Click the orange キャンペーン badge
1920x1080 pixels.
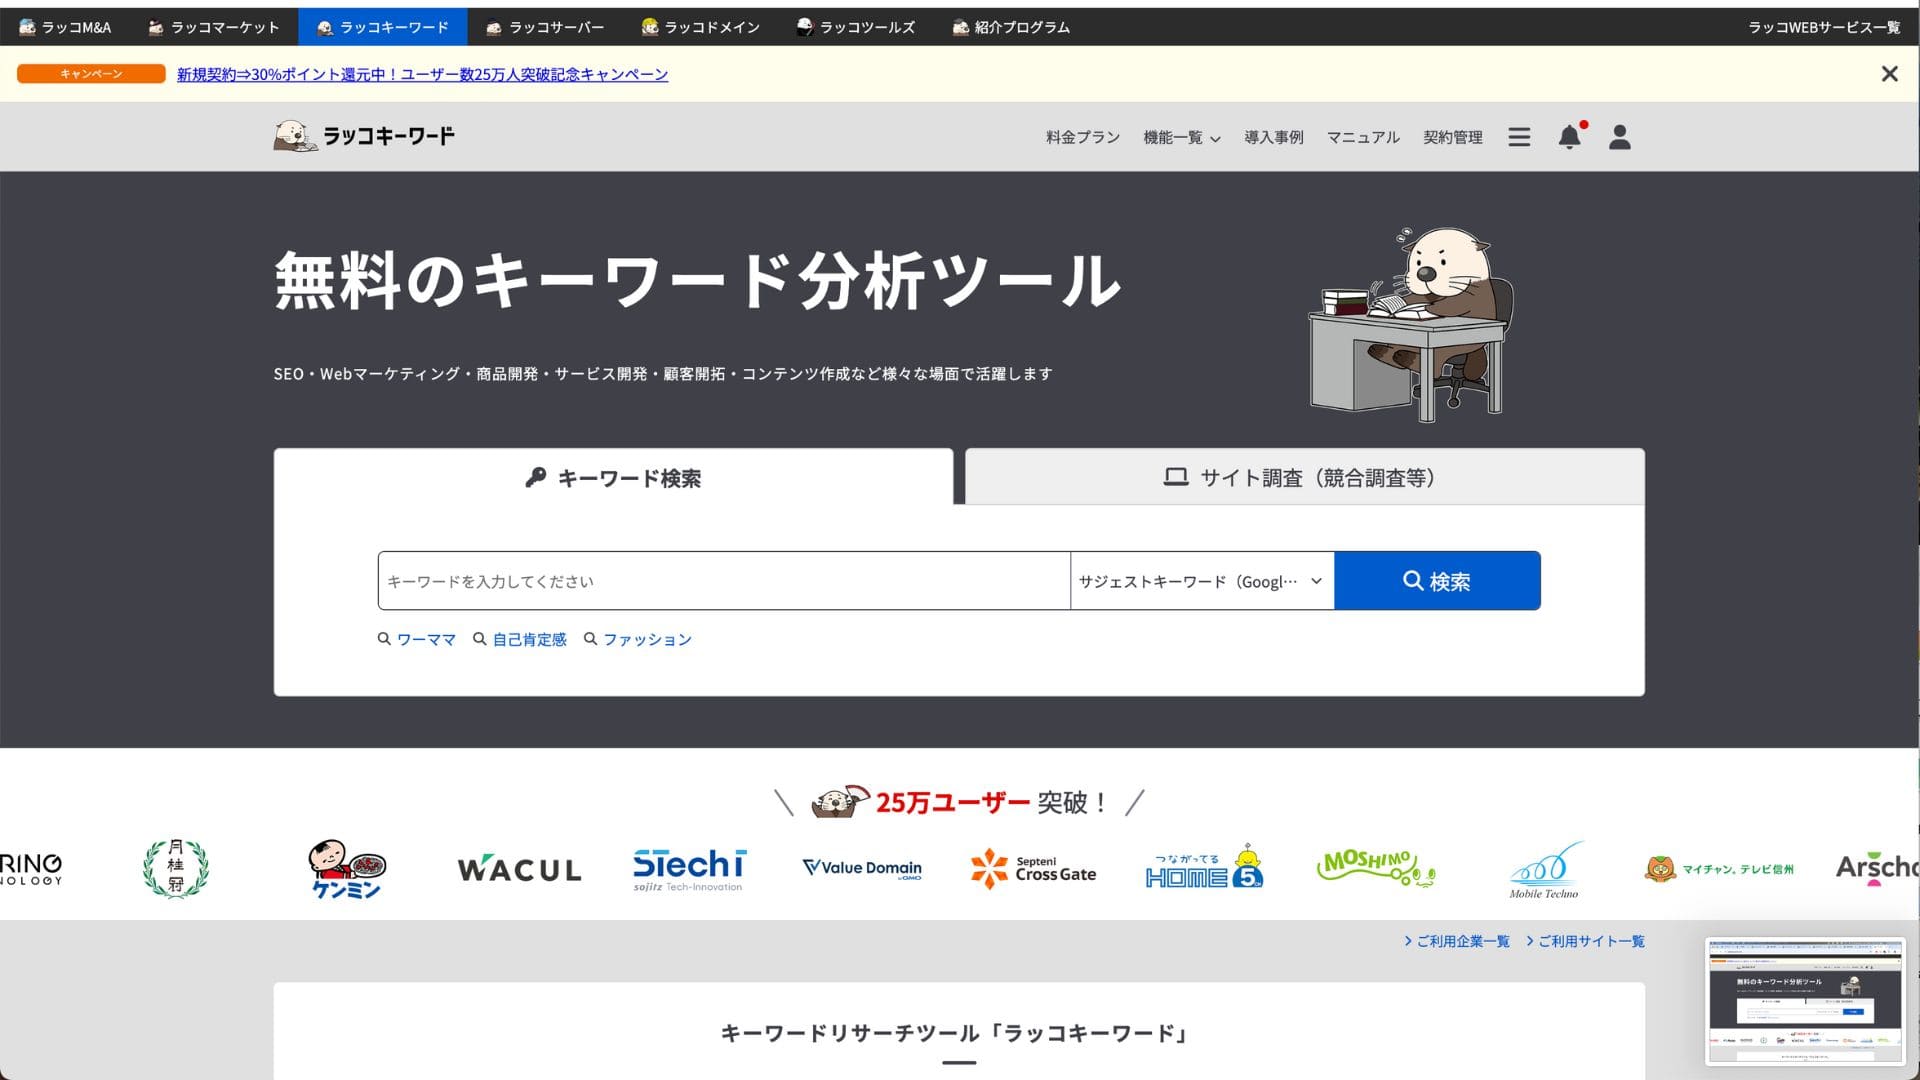(91, 74)
